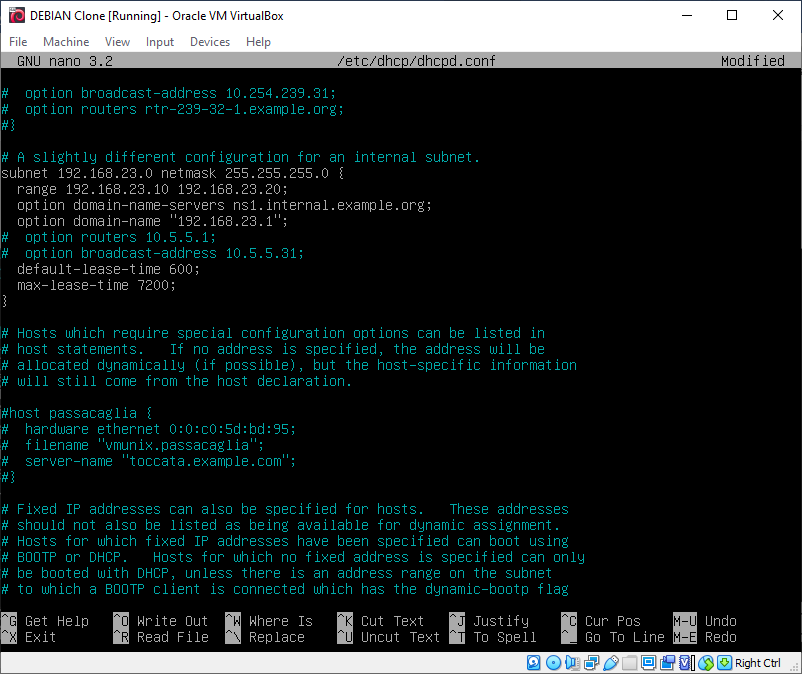
Task: Open the File menu
Action: point(18,41)
